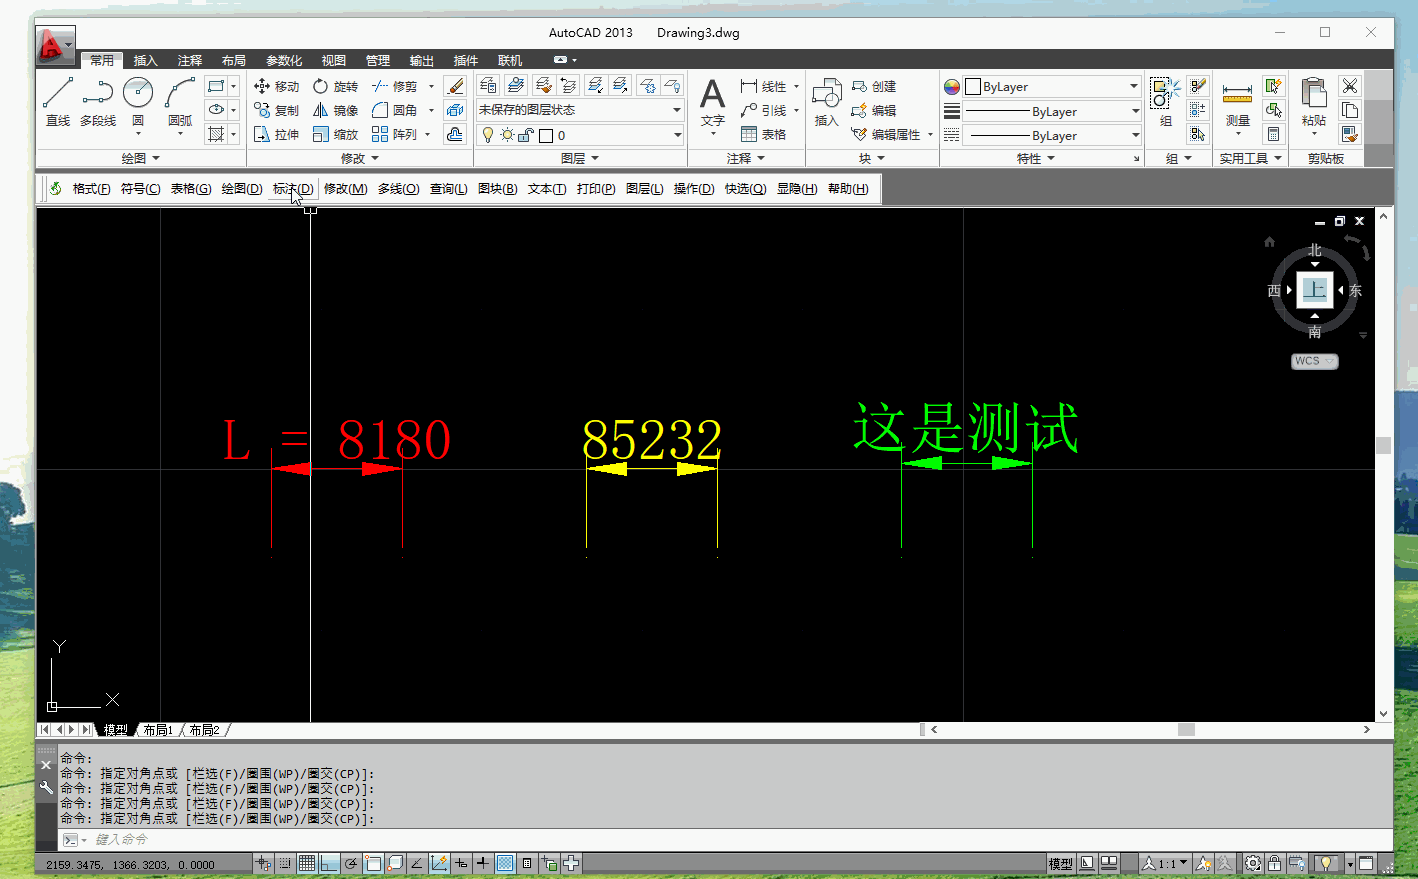Click the 插入 insert block icon
1418x879 pixels.
click(827, 102)
